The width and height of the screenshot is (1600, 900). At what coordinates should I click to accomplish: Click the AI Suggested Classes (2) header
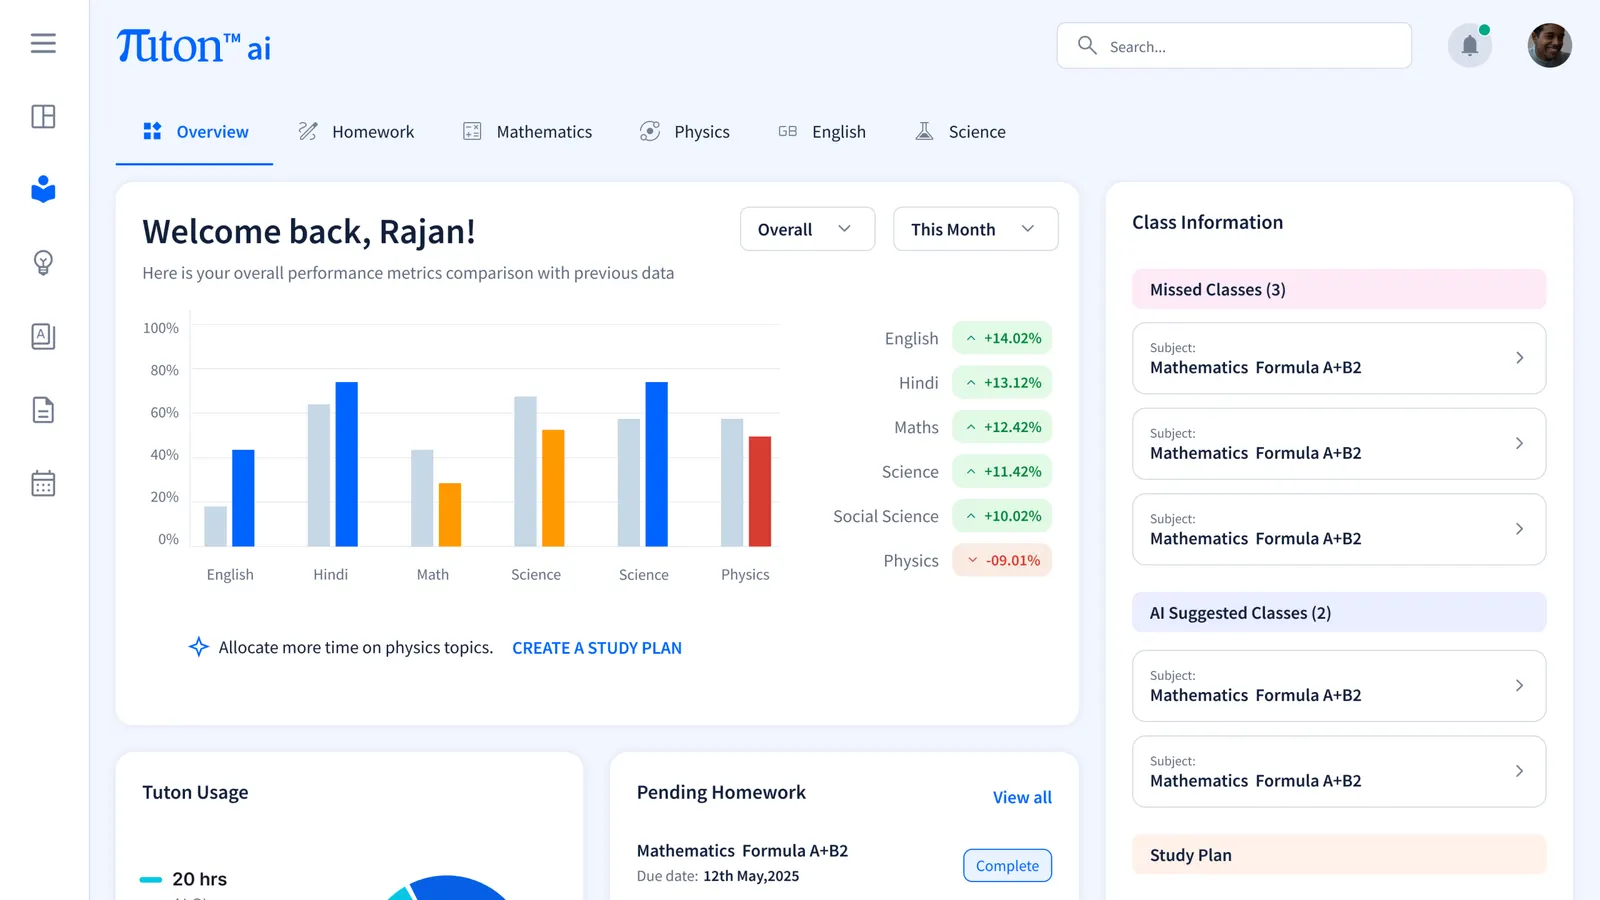click(1339, 613)
